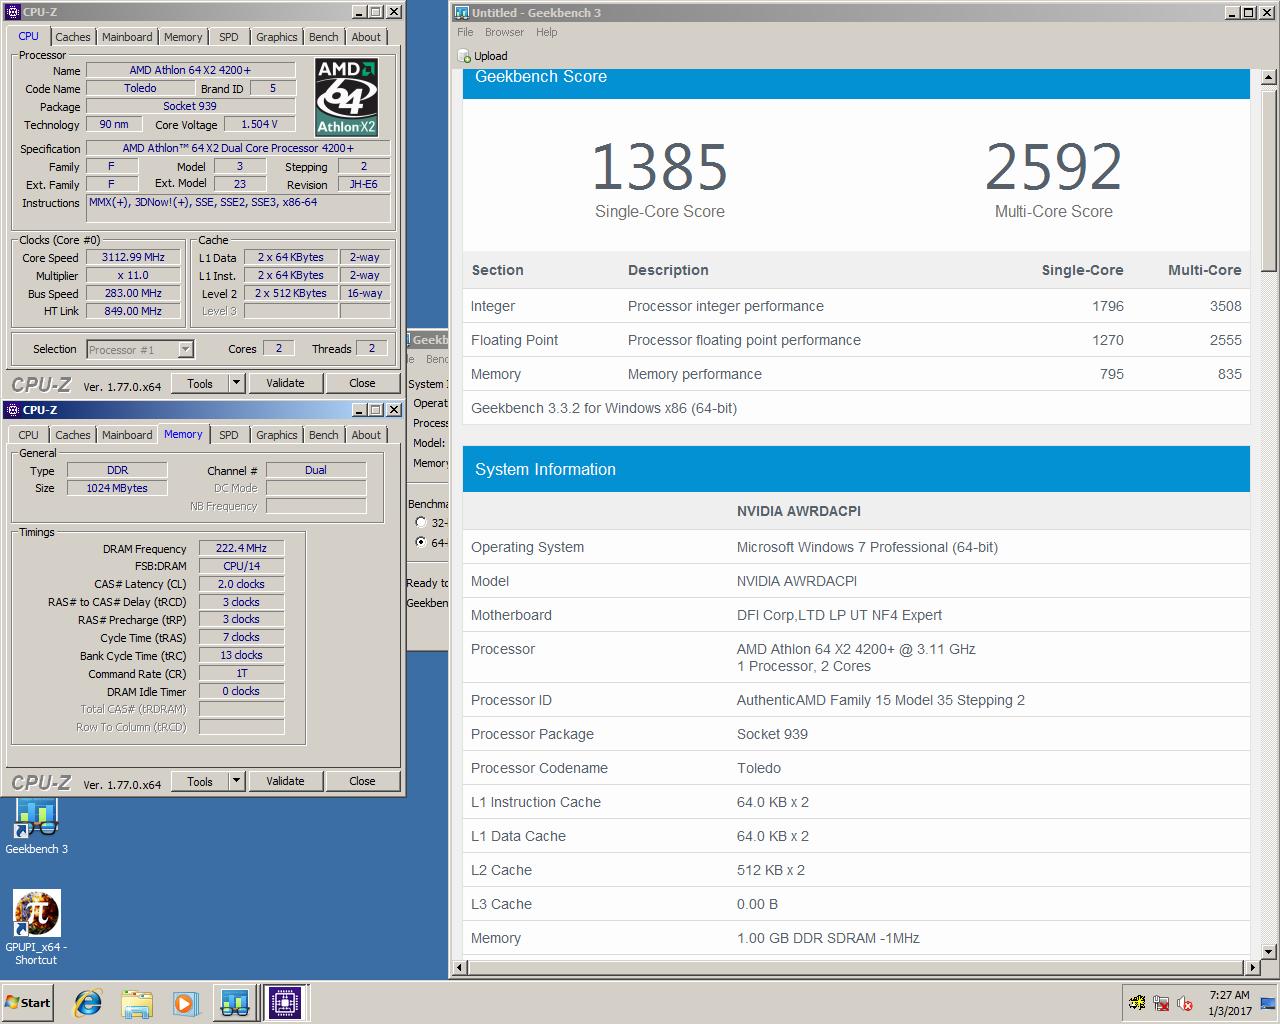Click Tools button in lower CPU-Z
Screen dimensions: 1280x1024
pos(200,781)
